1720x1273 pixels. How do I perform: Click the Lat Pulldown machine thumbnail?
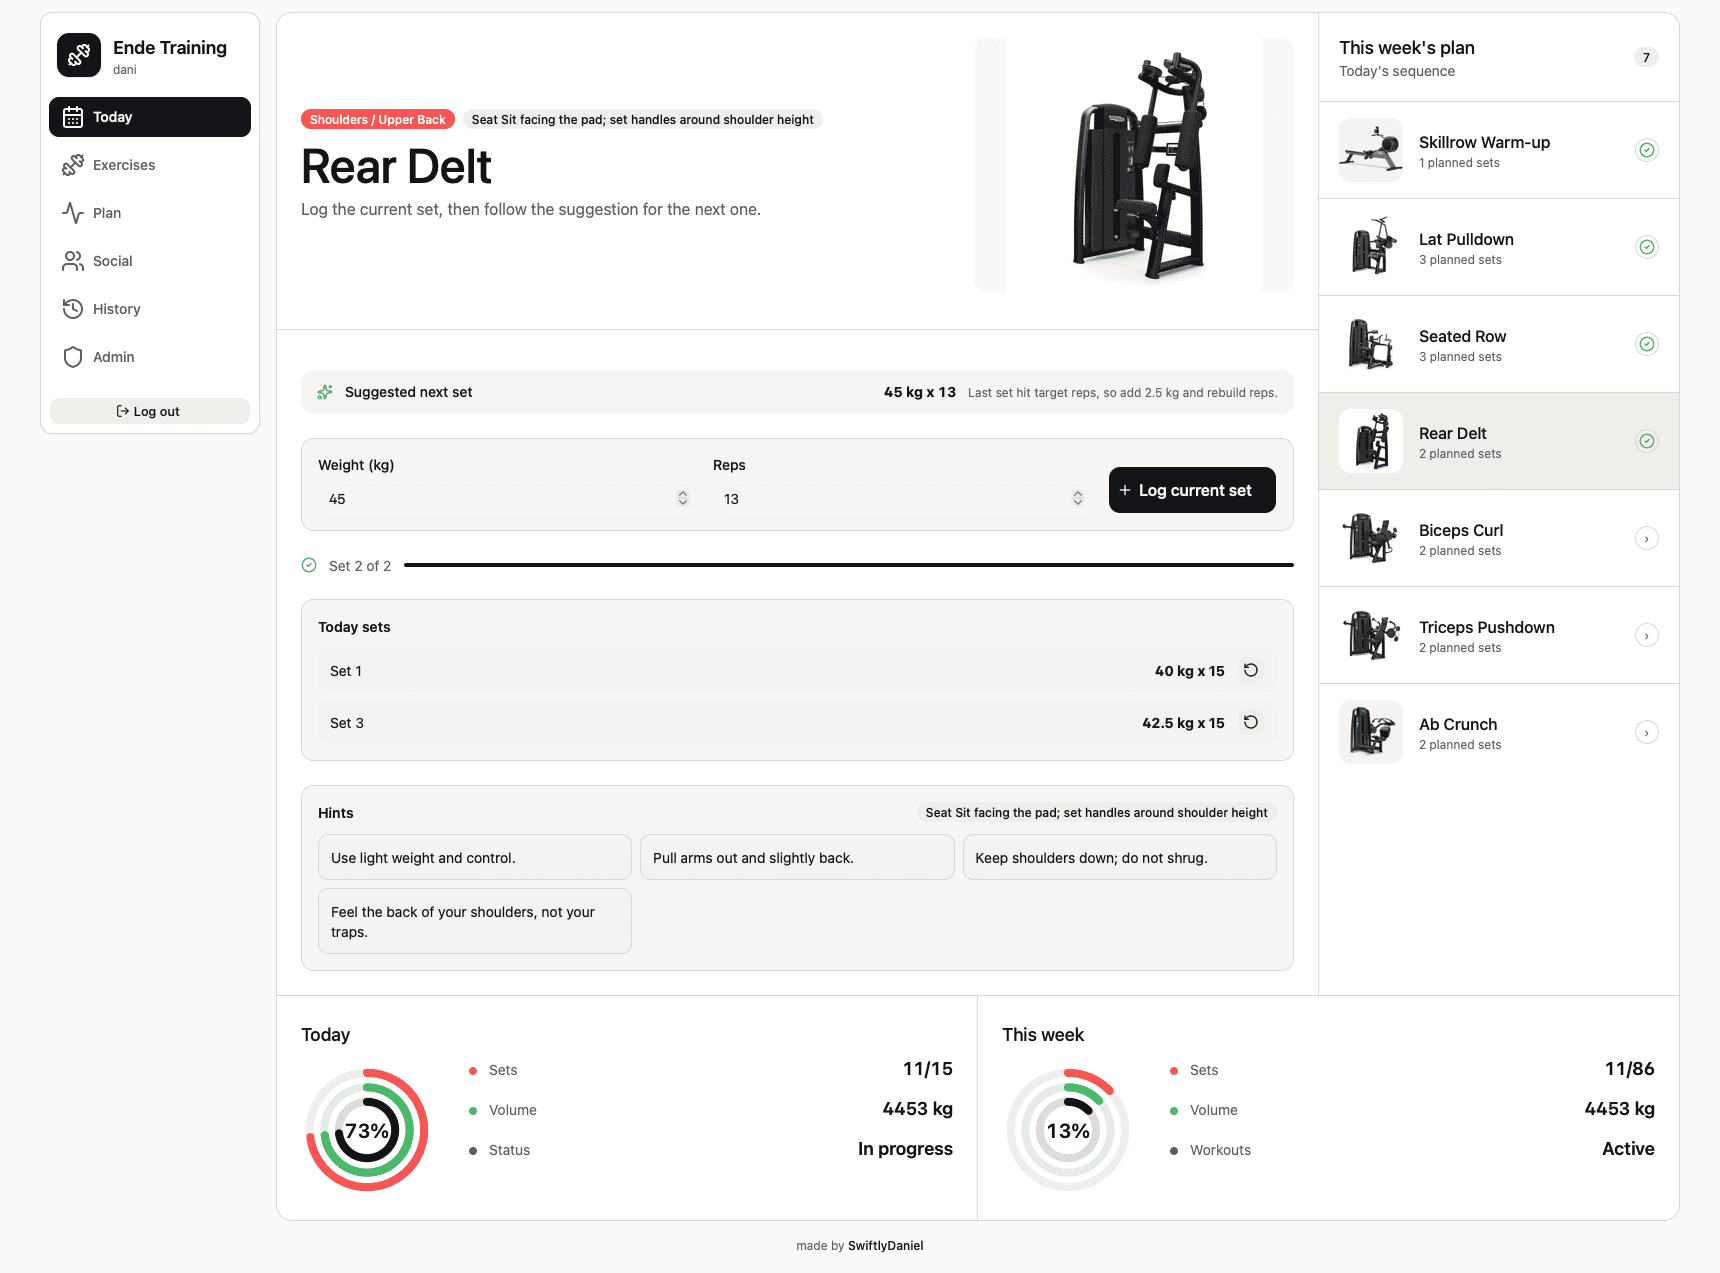point(1371,247)
